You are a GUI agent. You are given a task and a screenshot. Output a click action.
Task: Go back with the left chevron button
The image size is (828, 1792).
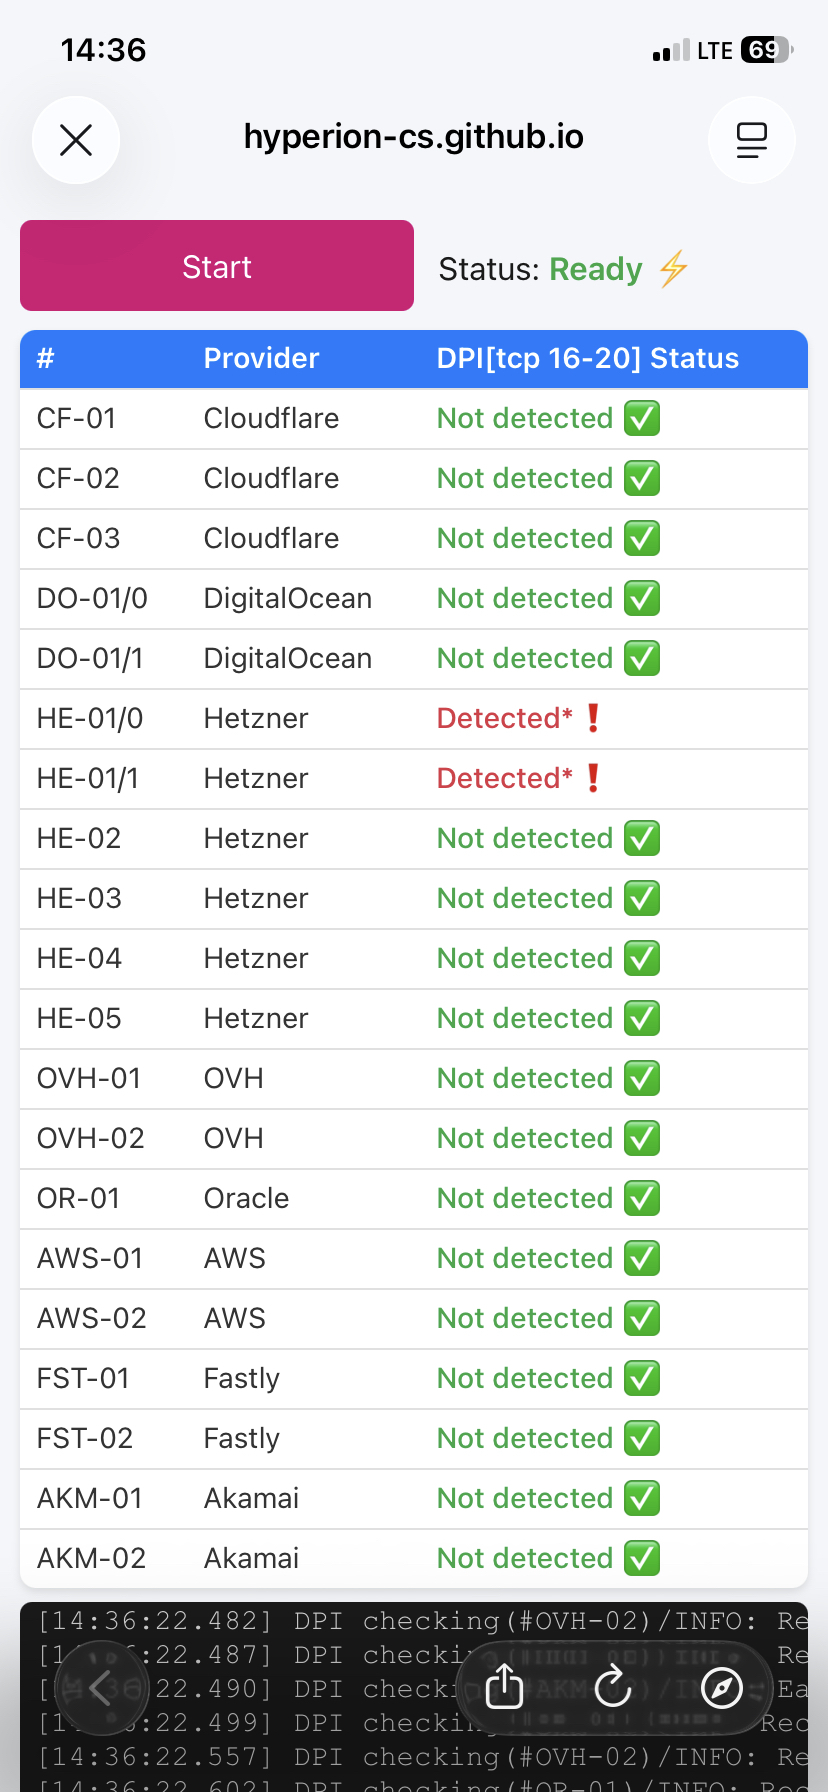[x=102, y=1688]
